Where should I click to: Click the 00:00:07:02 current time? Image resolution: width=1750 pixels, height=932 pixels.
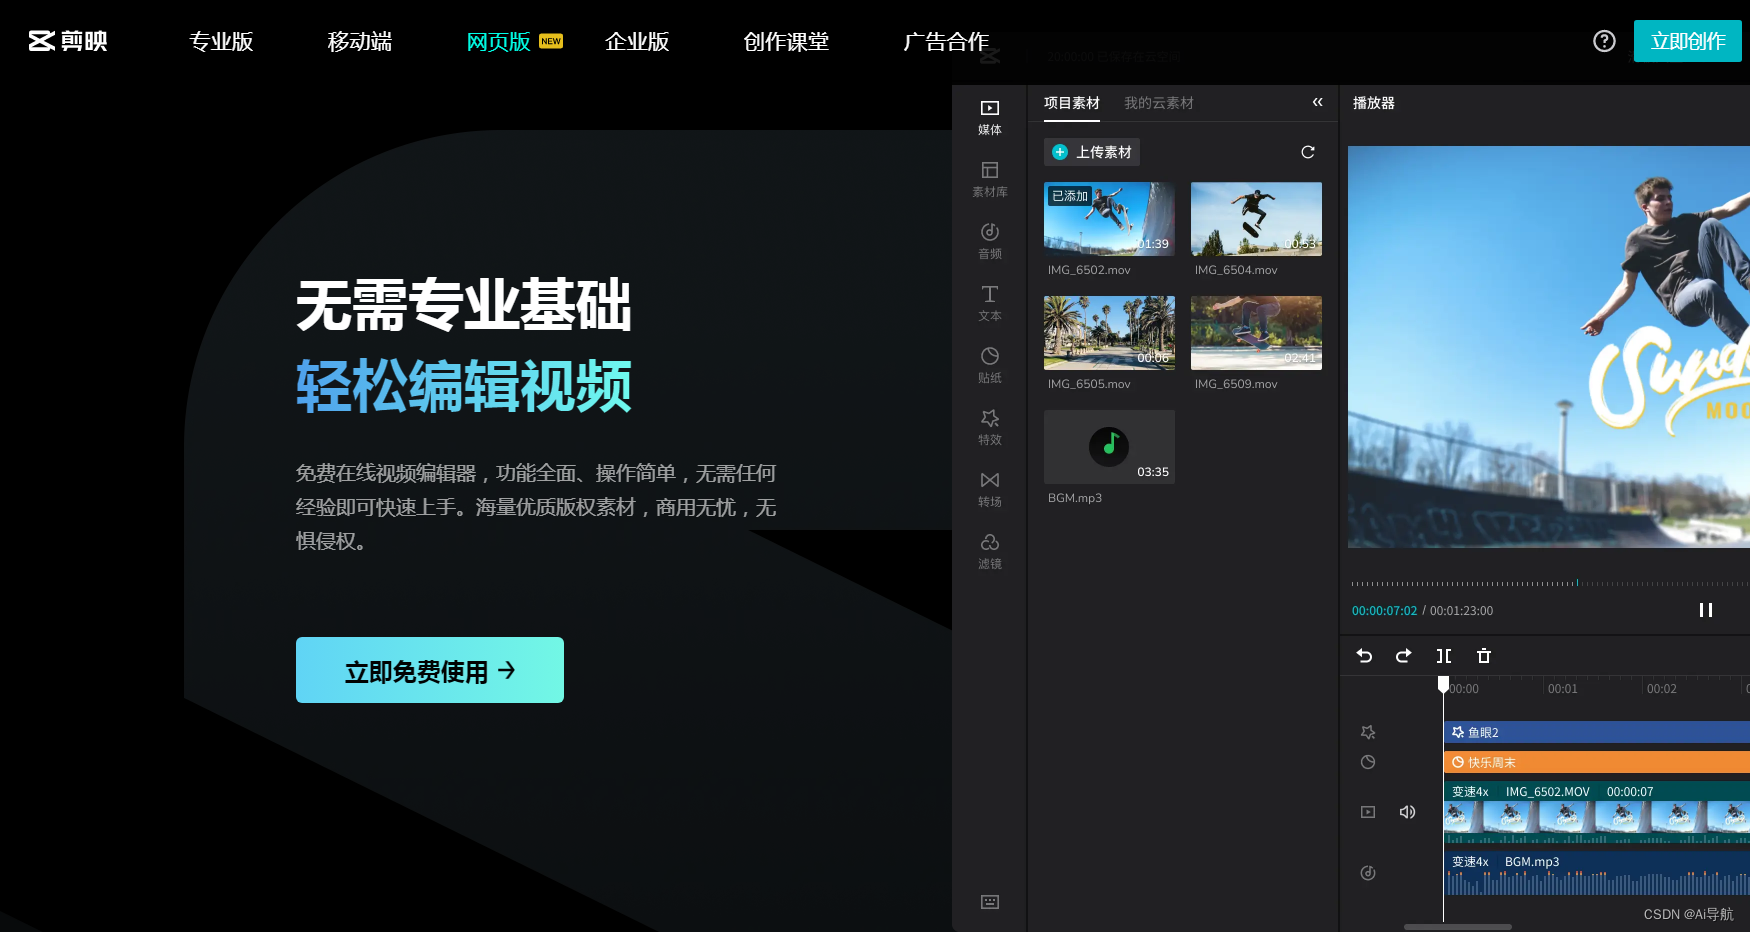pos(1384,611)
